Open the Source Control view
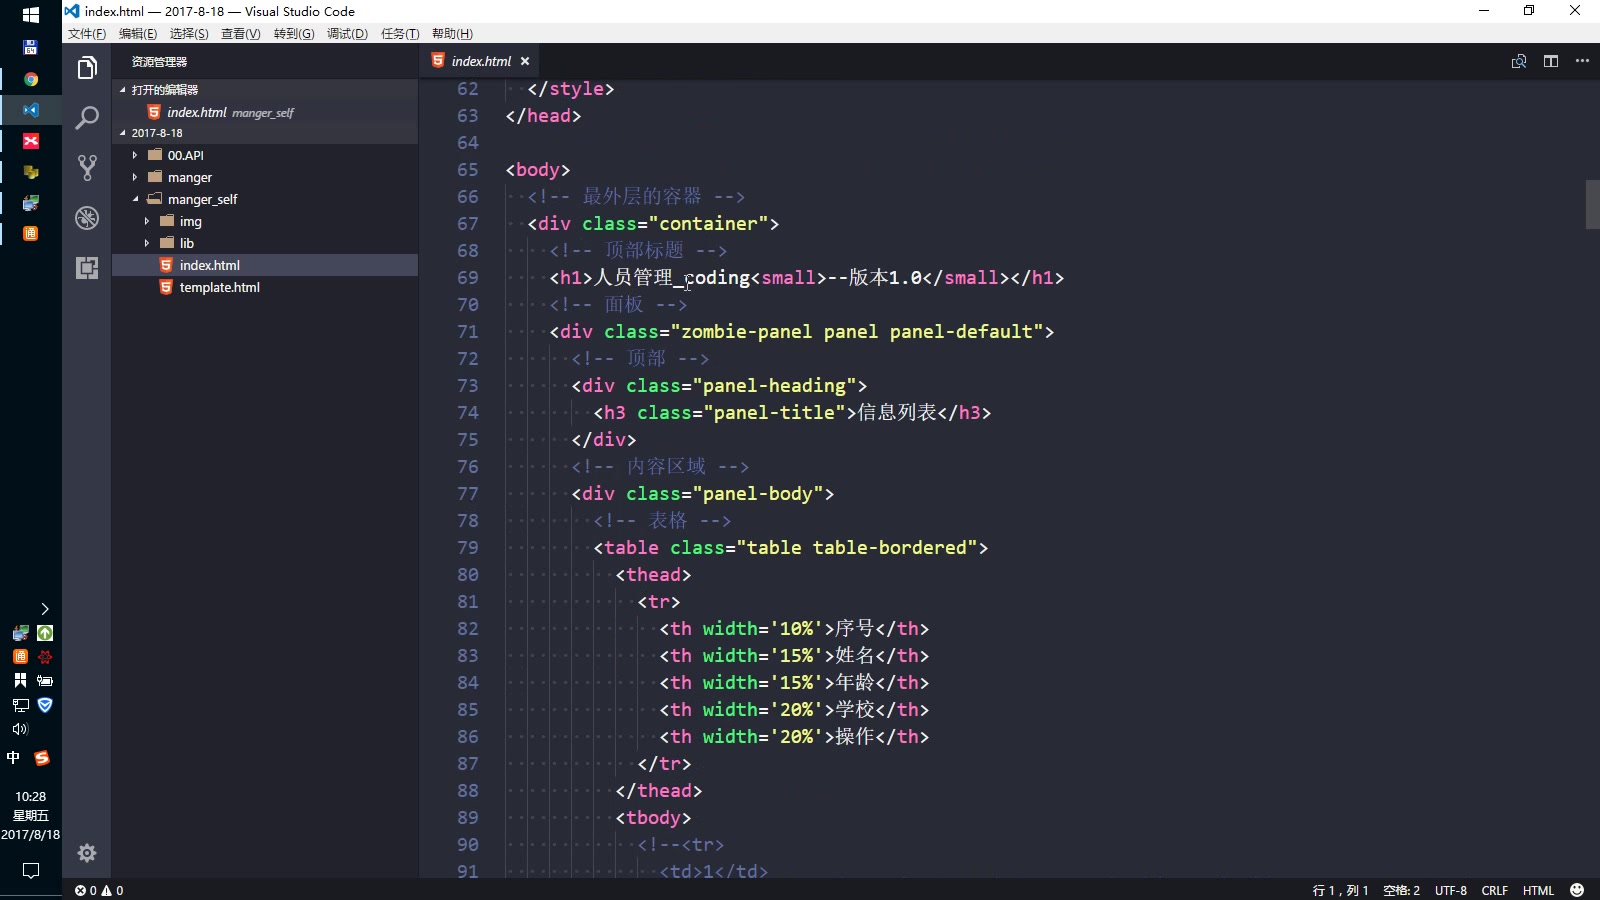Image resolution: width=1600 pixels, height=900 pixels. click(x=87, y=167)
